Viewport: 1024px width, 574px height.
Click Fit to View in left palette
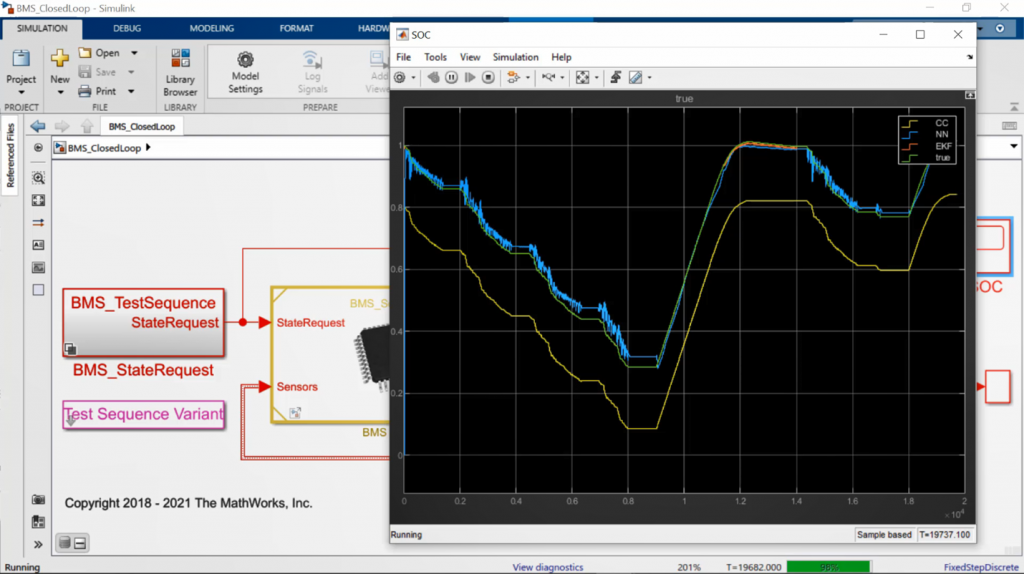coord(38,200)
